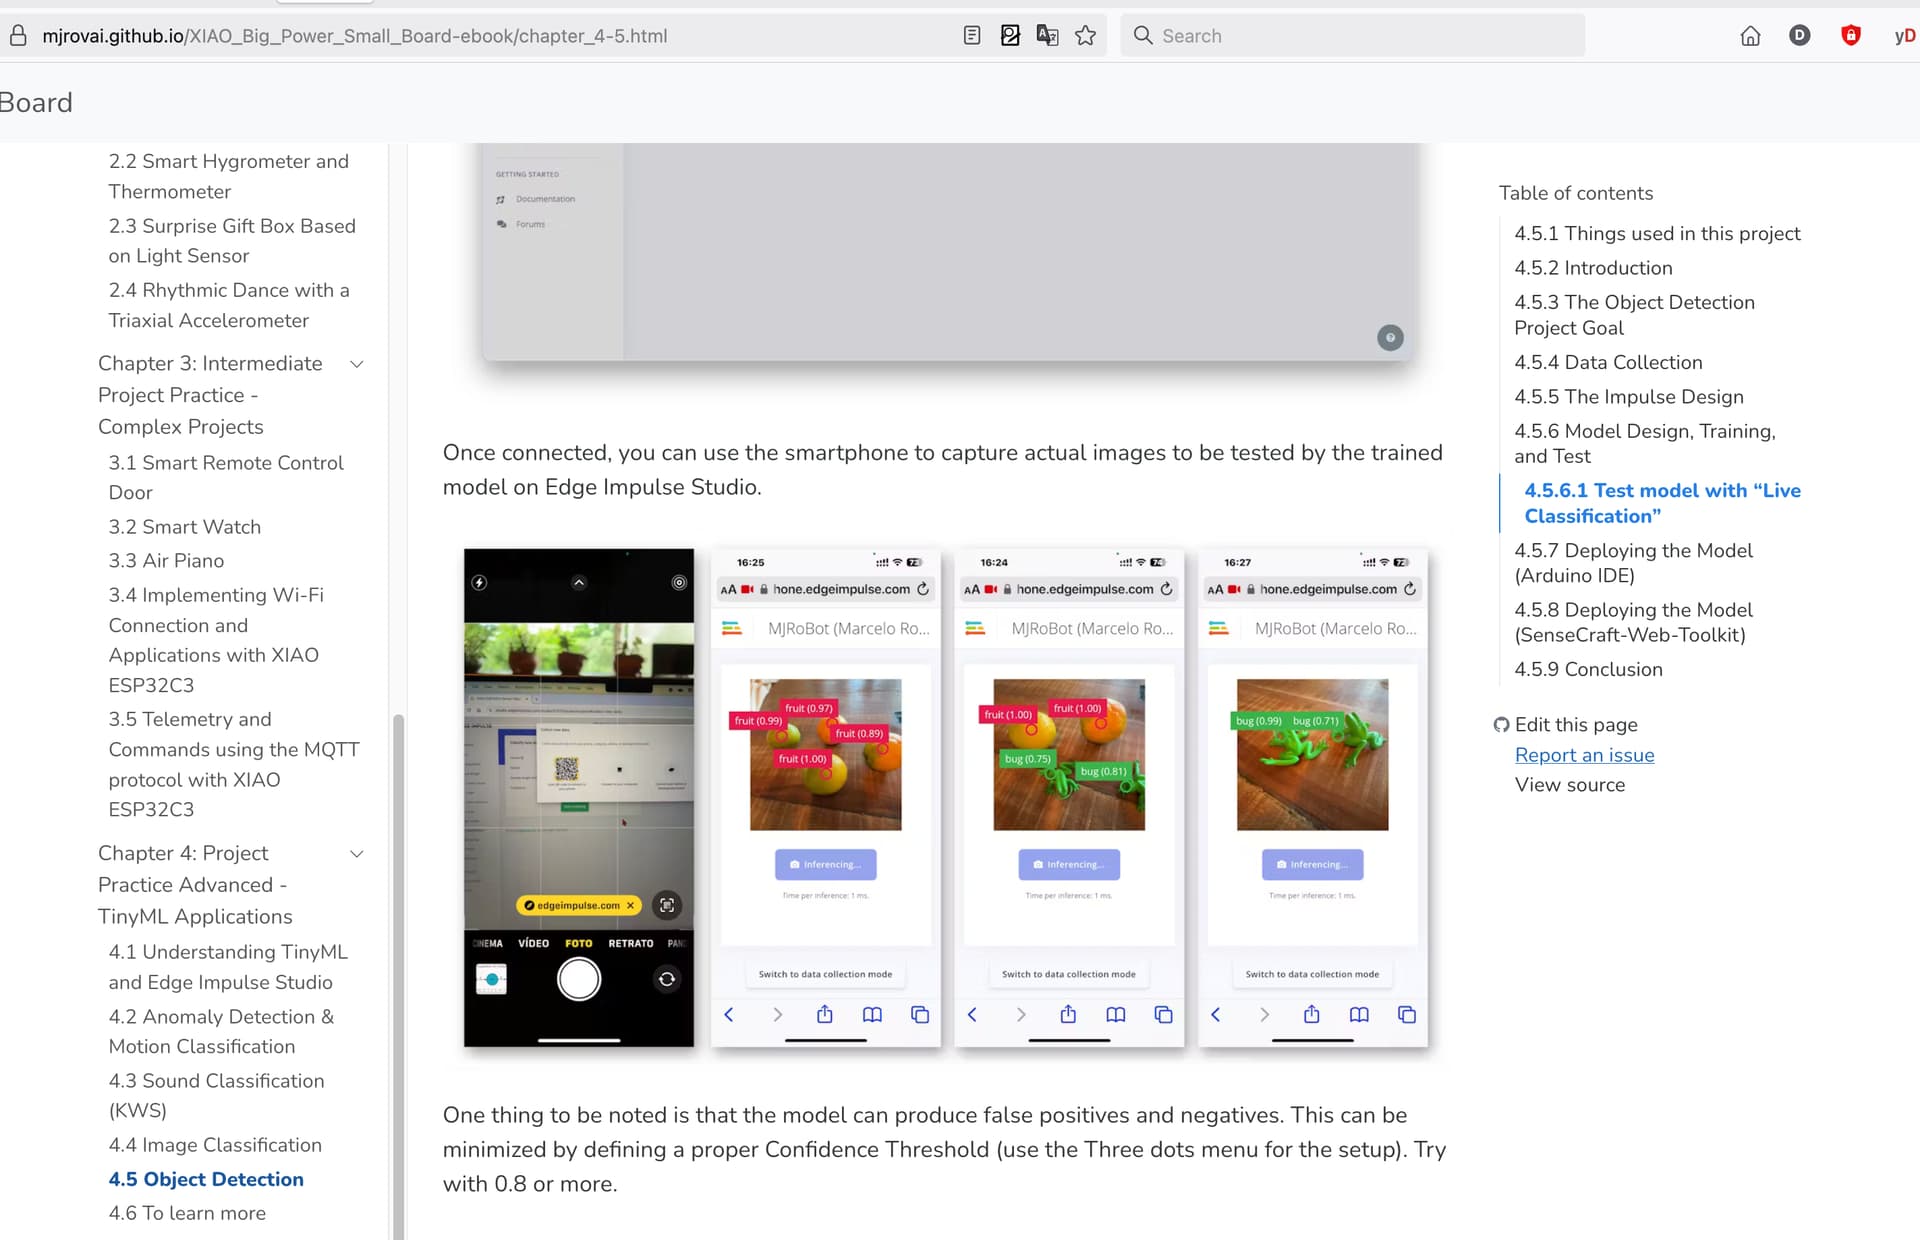1920x1240 pixels.
Task: Jump to 4.5.3 Object Detection Project Goal
Action: [x=1634, y=315]
